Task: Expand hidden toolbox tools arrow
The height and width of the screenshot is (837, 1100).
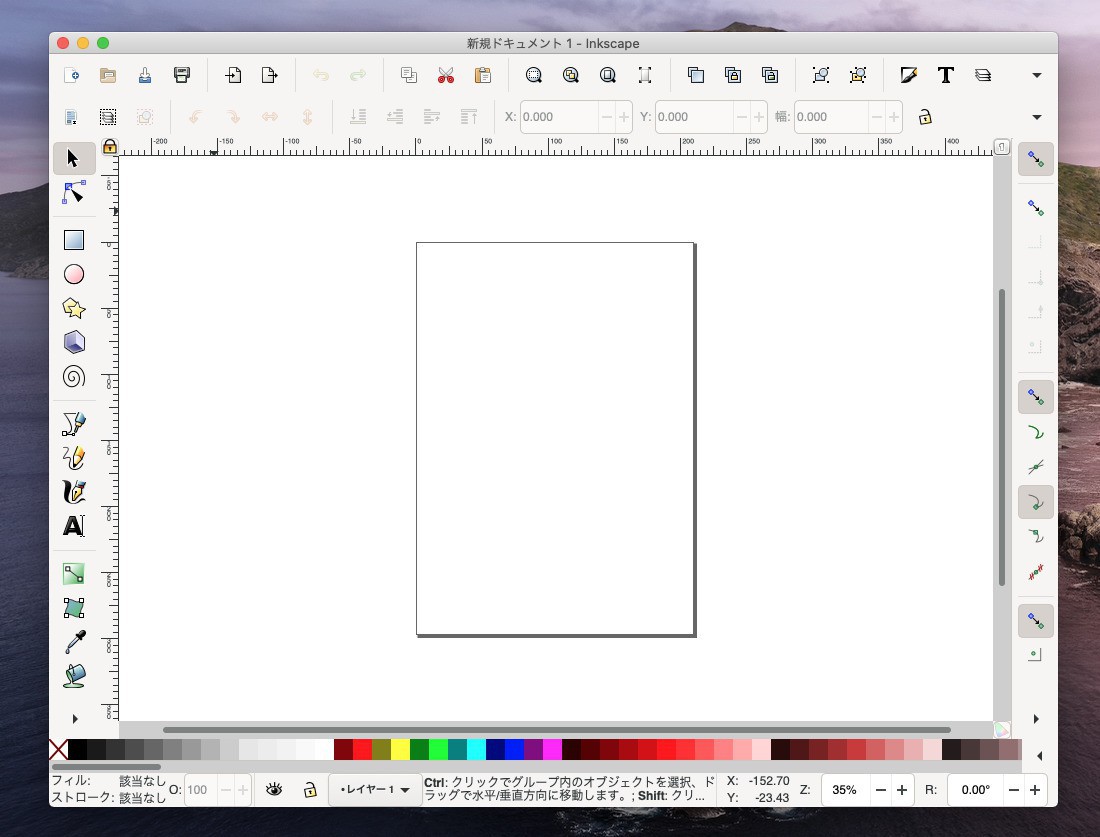Action: (x=74, y=718)
